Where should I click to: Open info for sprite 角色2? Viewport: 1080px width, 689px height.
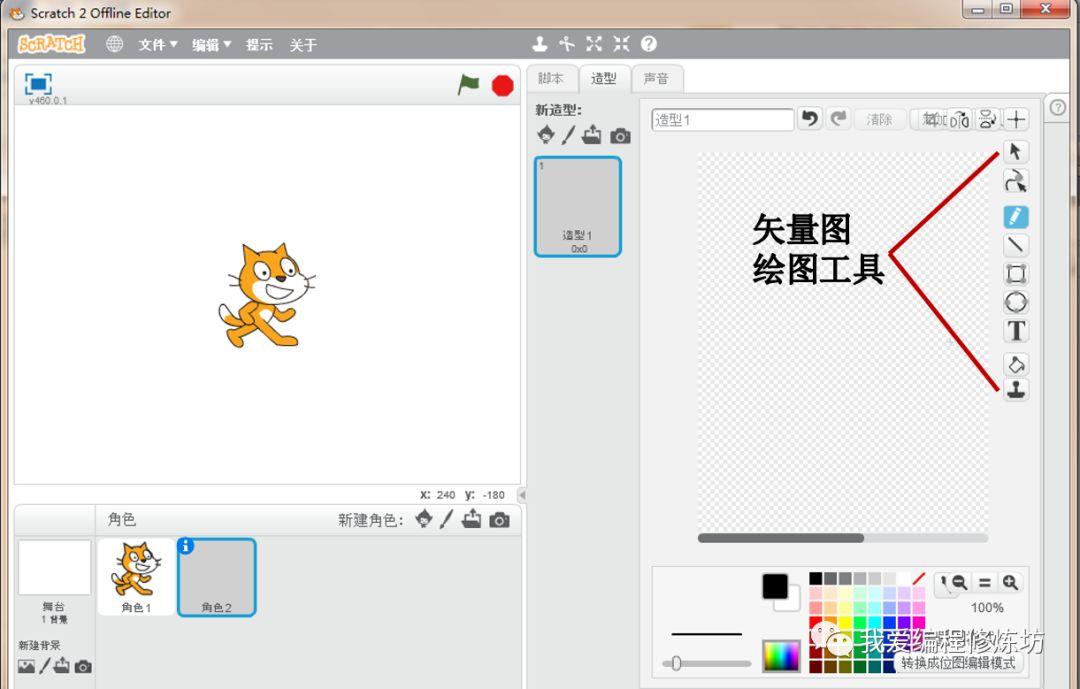coord(186,546)
